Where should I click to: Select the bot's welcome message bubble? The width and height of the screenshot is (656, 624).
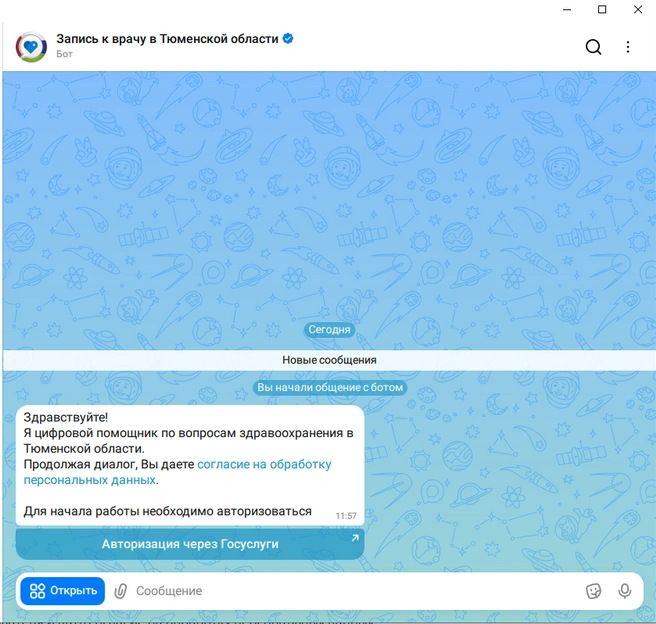pyautogui.click(x=190, y=465)
